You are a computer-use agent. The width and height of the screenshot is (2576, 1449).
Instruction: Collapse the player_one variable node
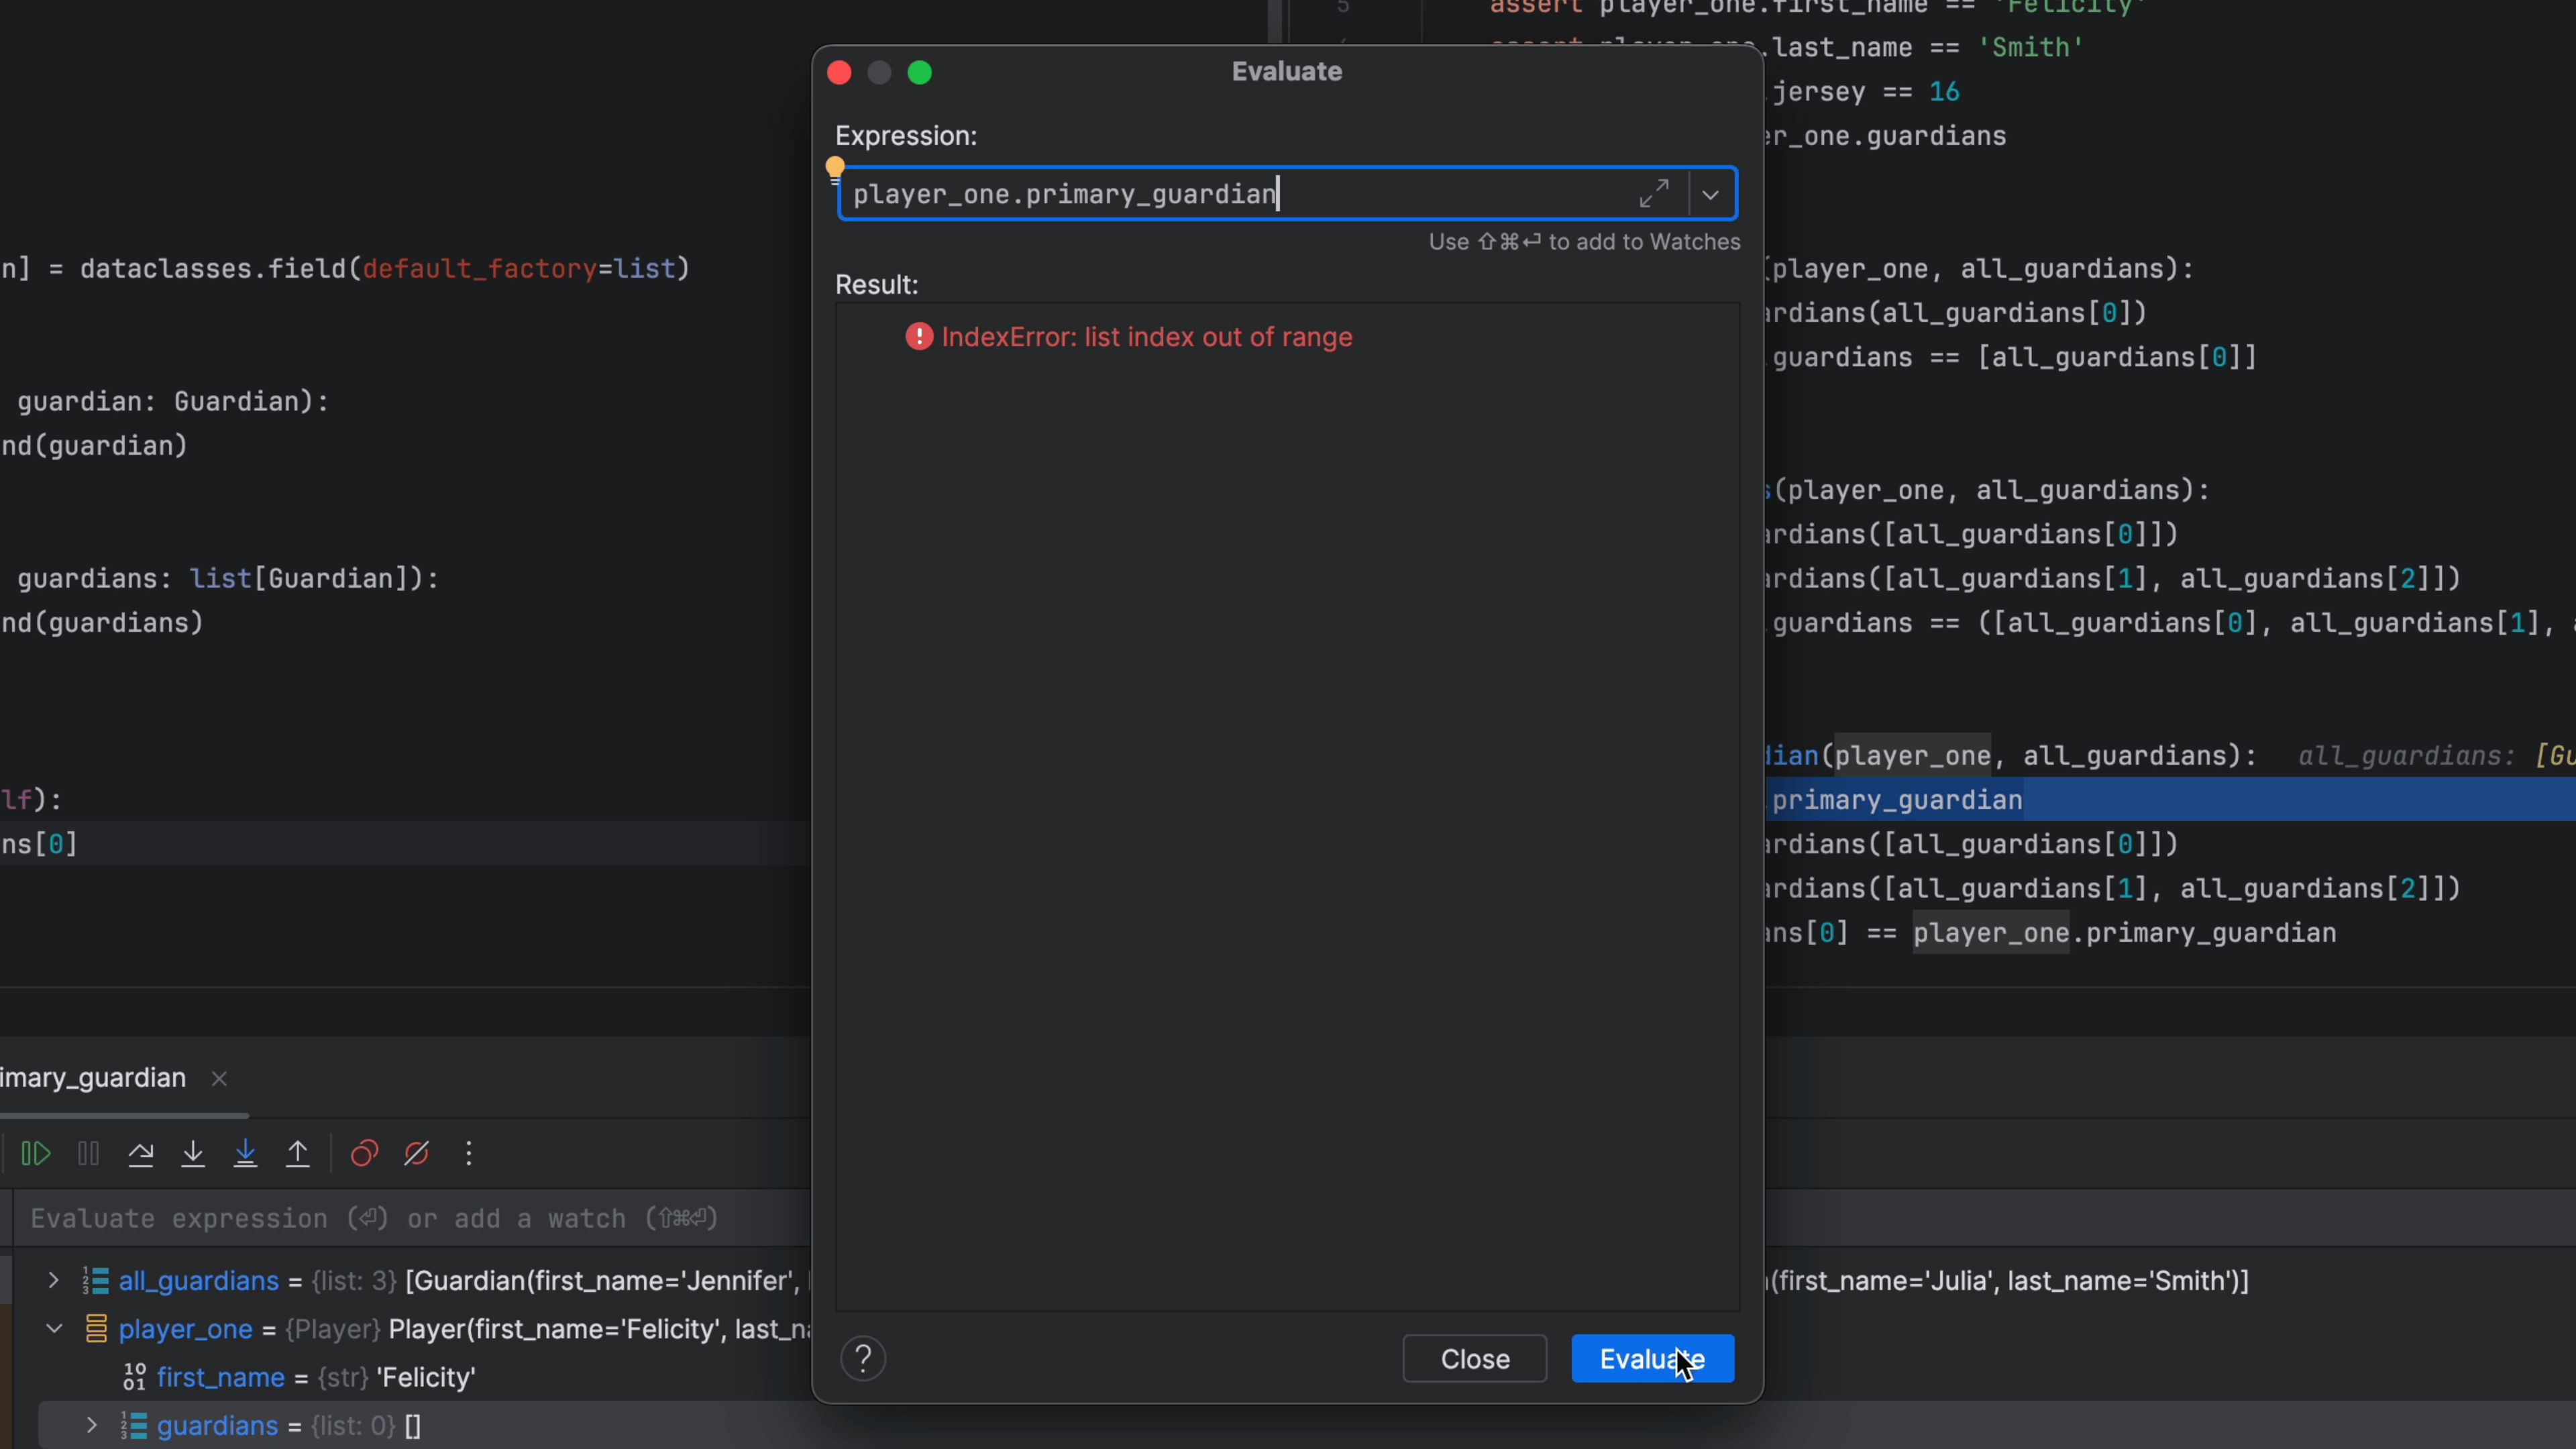point(54,1328)
